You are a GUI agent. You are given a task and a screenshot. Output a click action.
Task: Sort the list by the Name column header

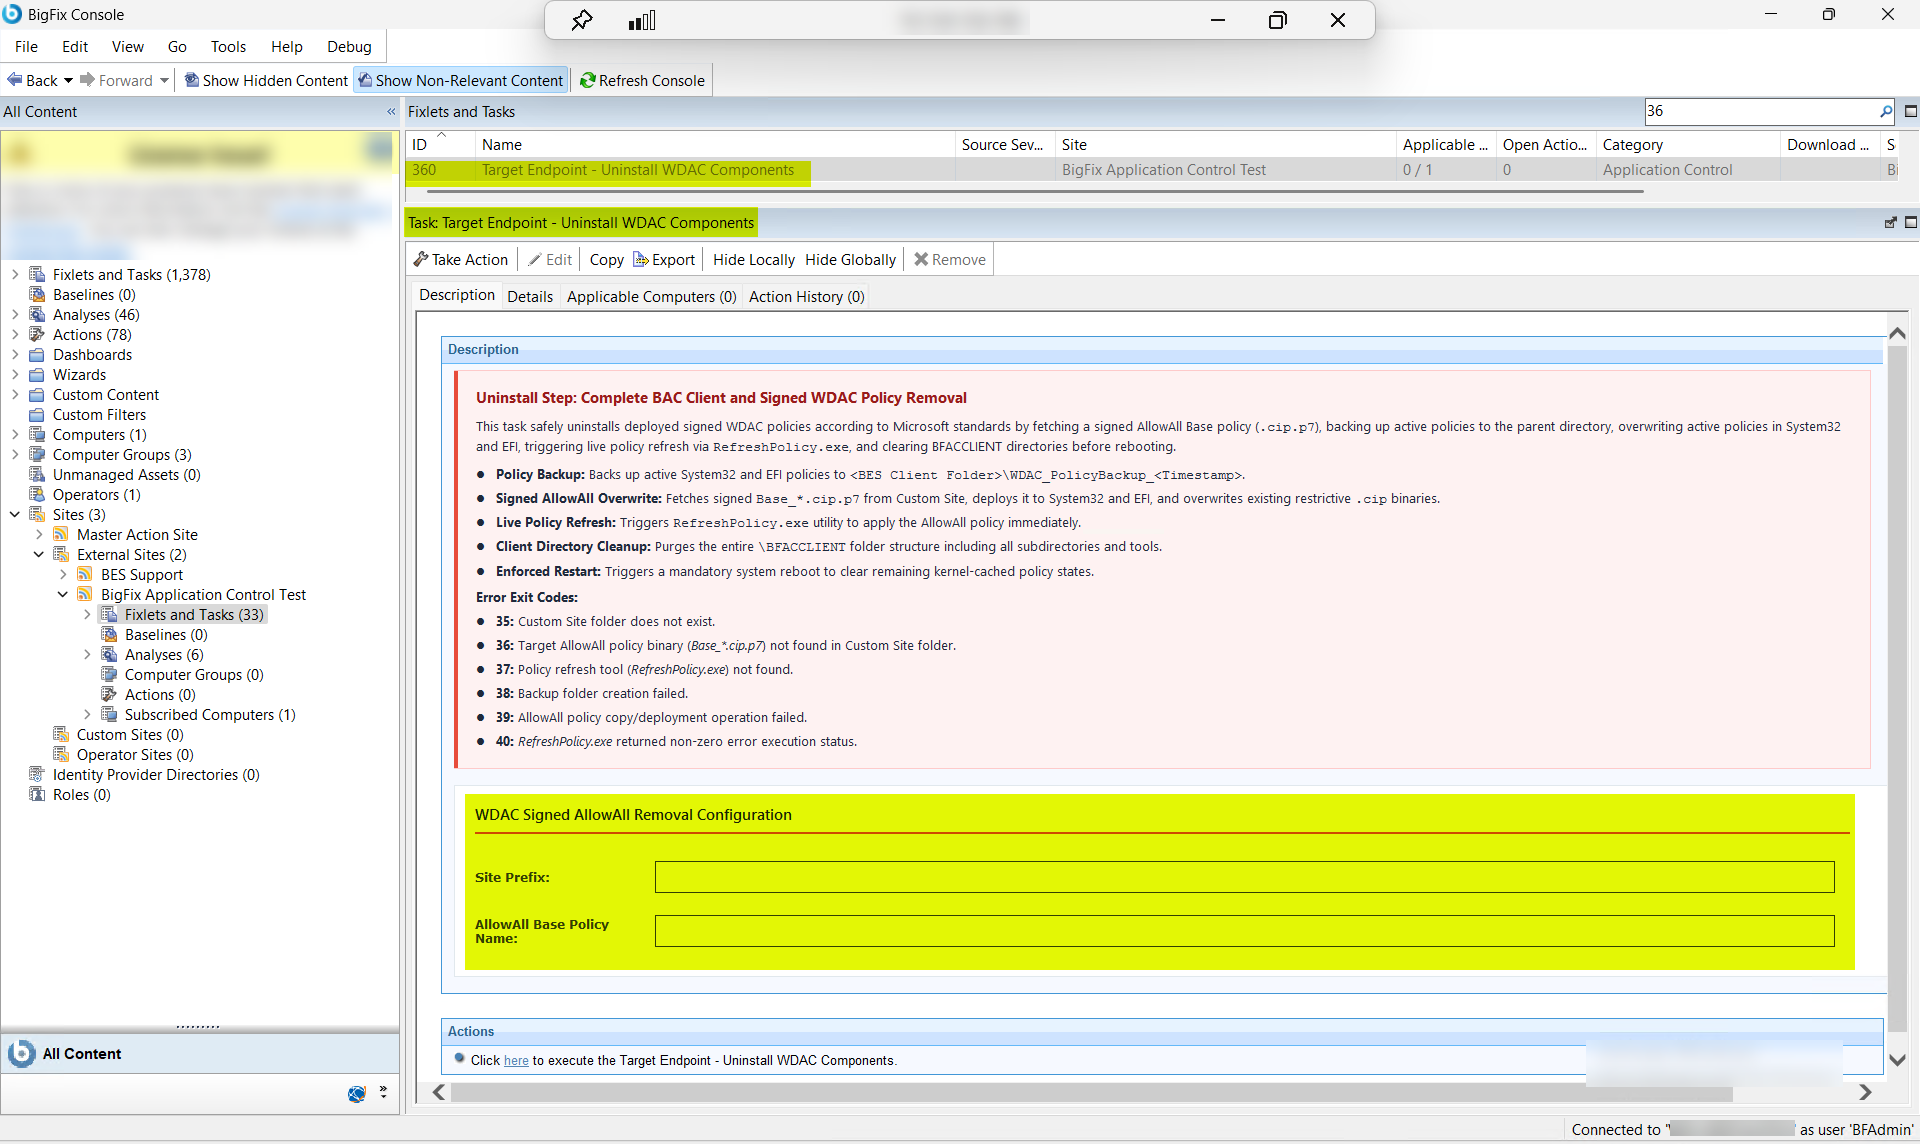[x=714, y=144]
